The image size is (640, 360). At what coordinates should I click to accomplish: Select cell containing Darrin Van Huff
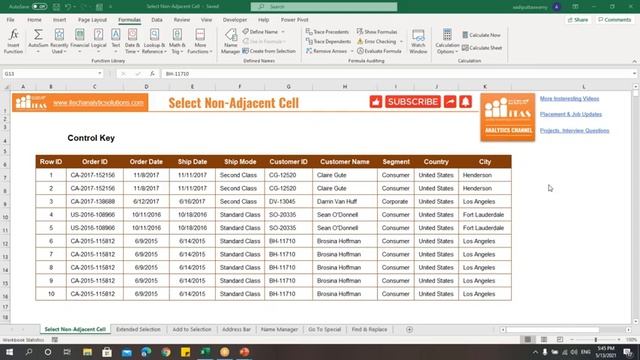point(345,202)
